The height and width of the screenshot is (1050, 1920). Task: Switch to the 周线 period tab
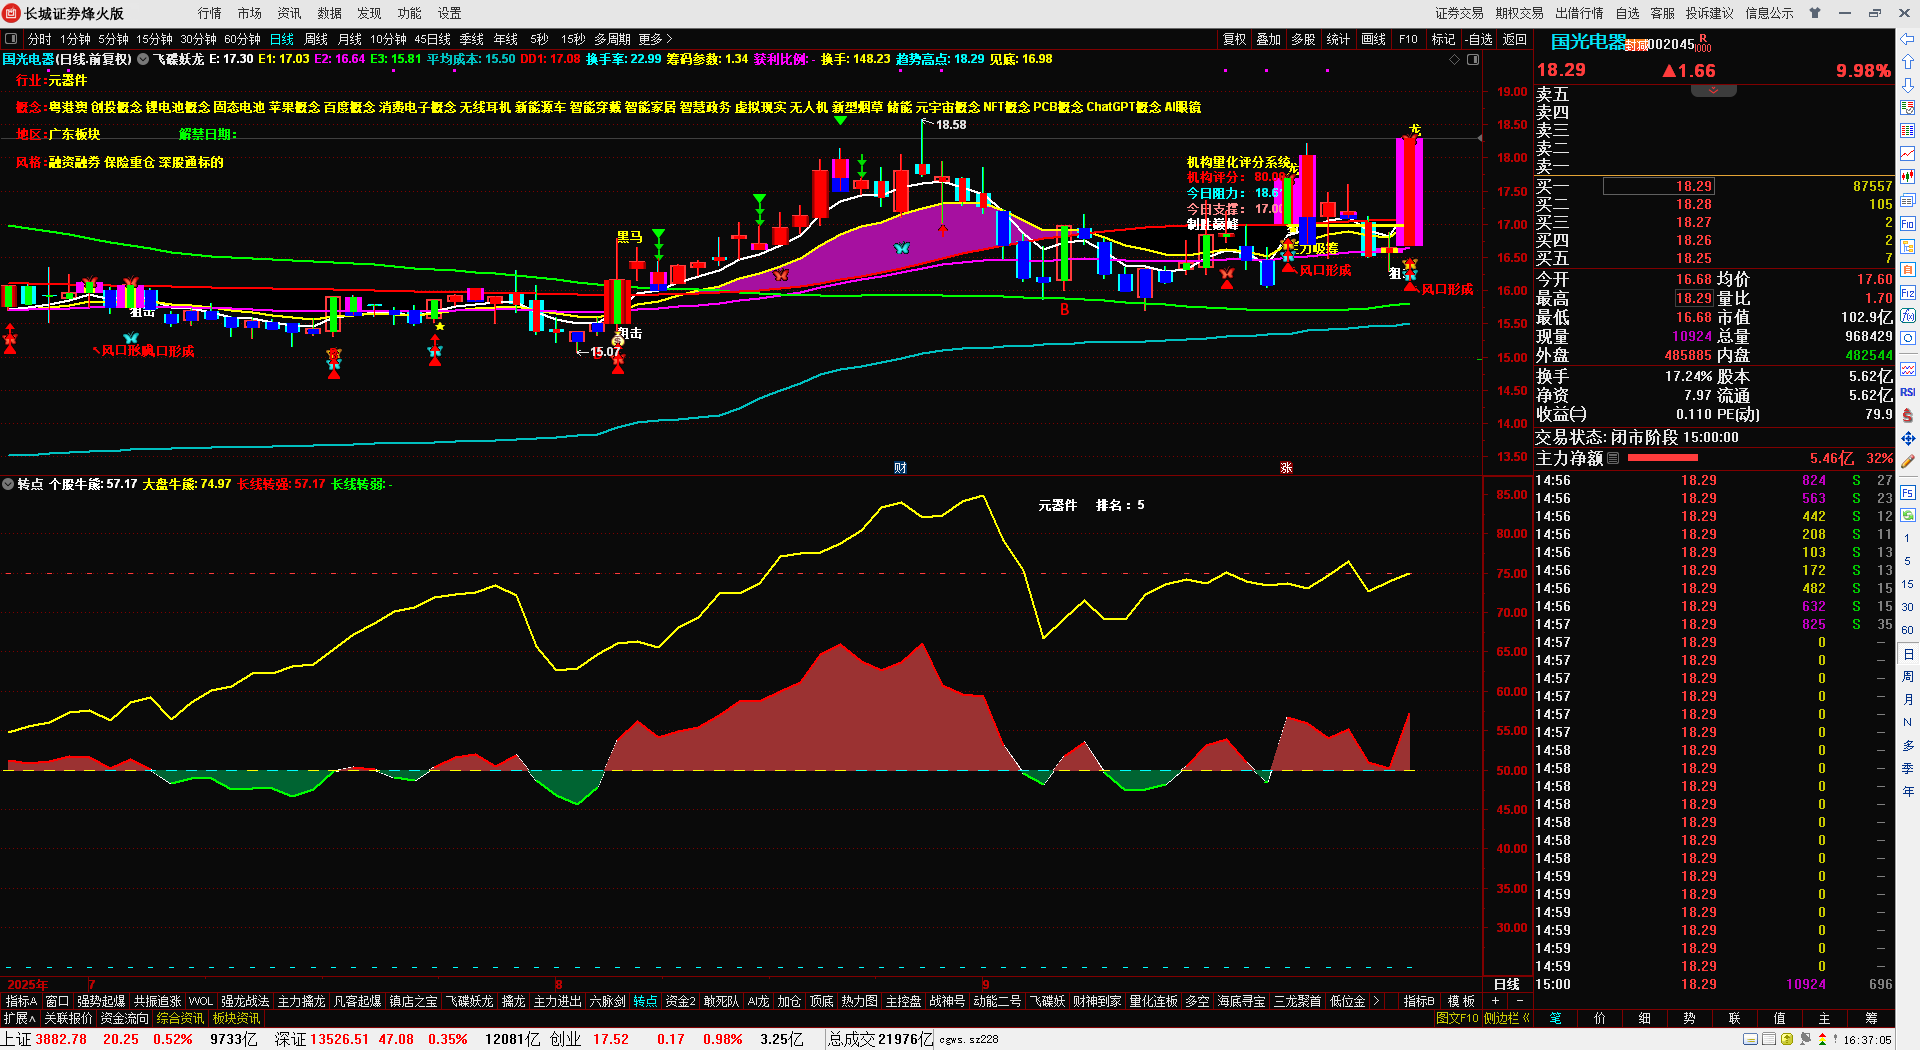316,39
